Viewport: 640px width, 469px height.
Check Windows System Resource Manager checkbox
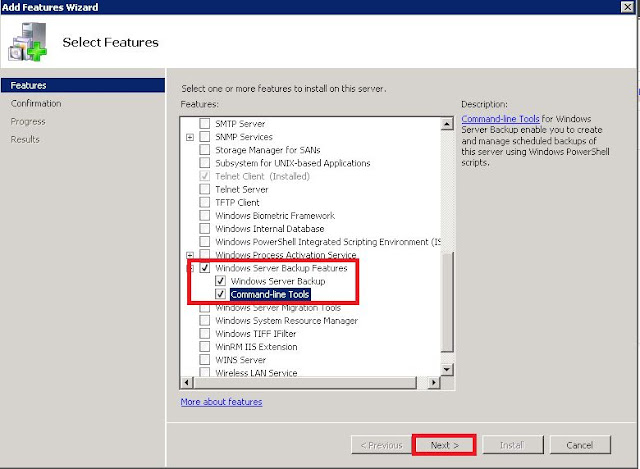(204, 320)
